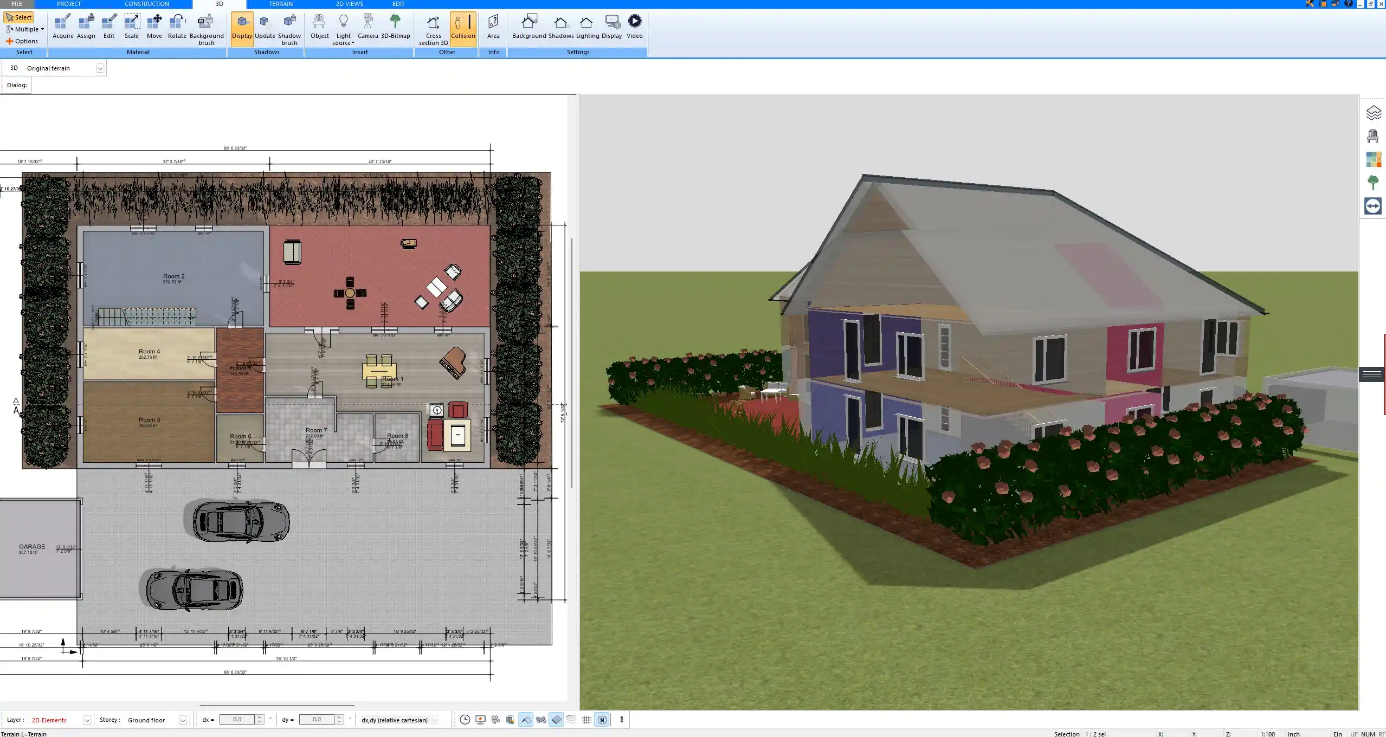Choose the Background brush tool
The height and width of the screenshot is (737, 1386).
[207, 29]
